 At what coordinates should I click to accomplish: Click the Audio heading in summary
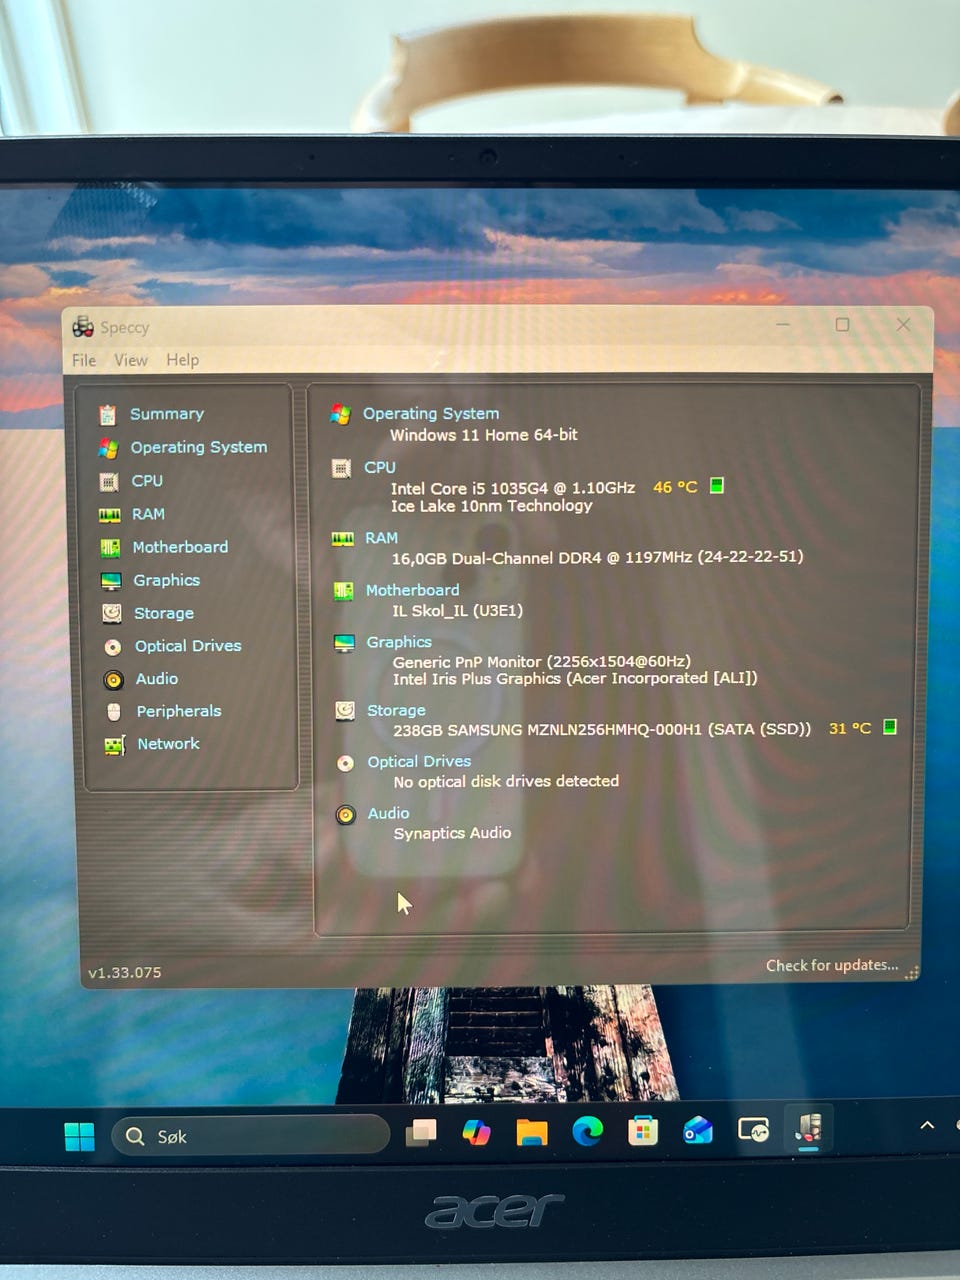click(388, 814)
